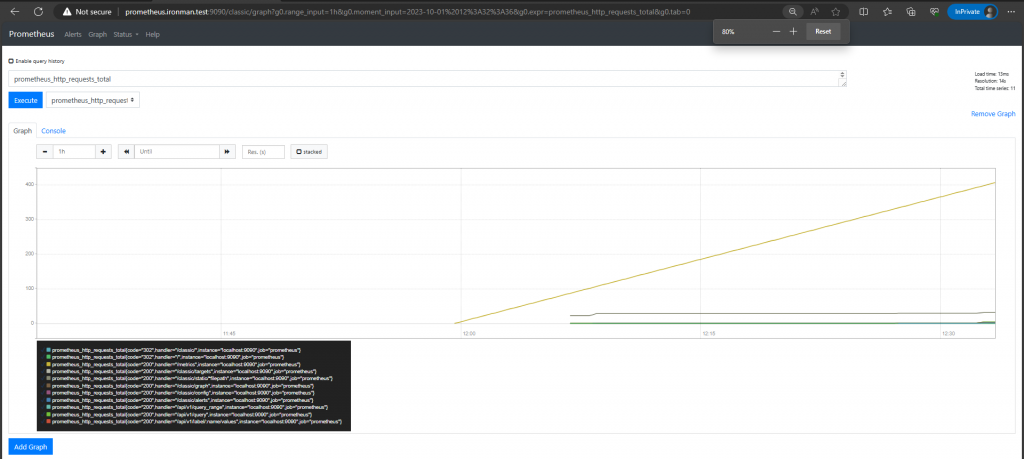Click the 1h range input field

[74, 151]
